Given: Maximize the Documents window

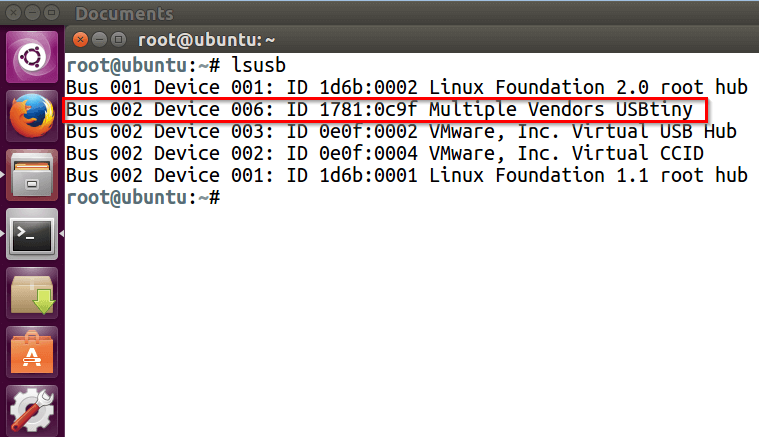Looking at the screenshot, I should click(51, 13).
